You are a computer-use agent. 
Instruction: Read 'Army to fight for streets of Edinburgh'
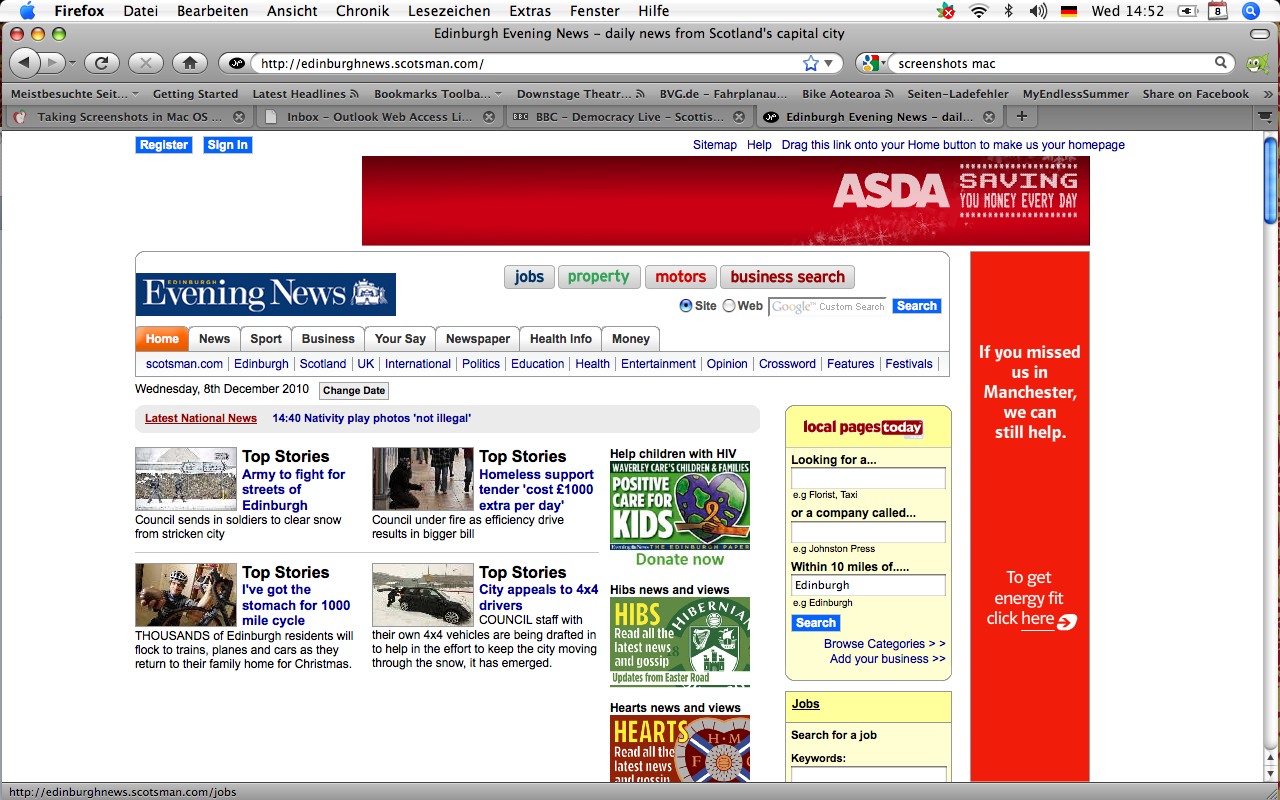click(x=294, y=490)
